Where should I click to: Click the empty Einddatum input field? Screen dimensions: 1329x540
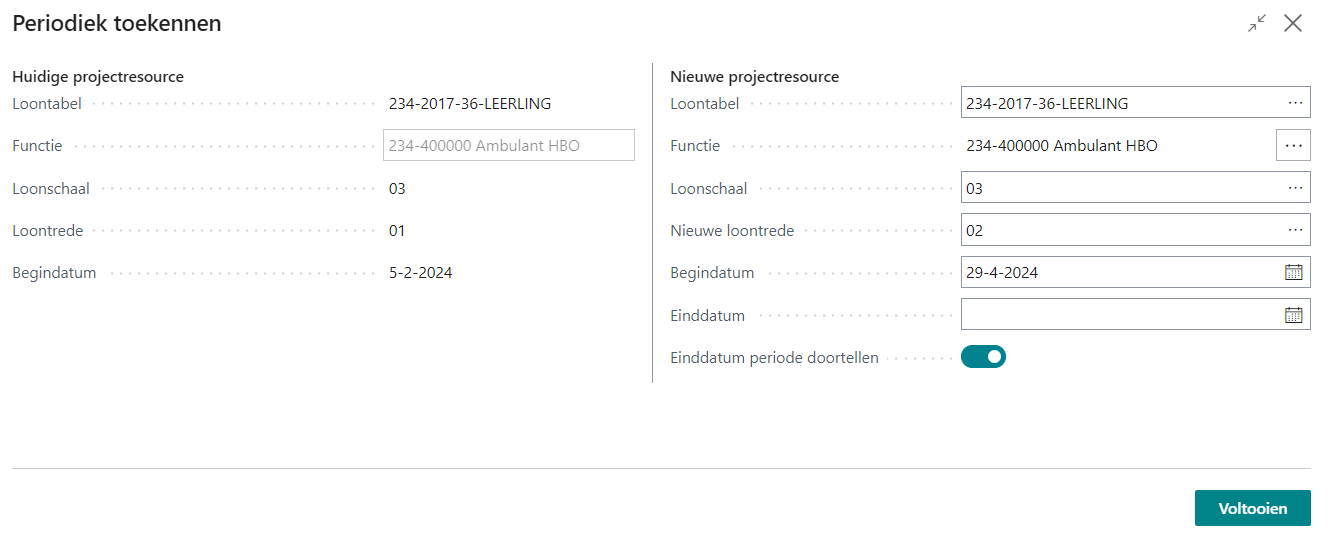1120,315
